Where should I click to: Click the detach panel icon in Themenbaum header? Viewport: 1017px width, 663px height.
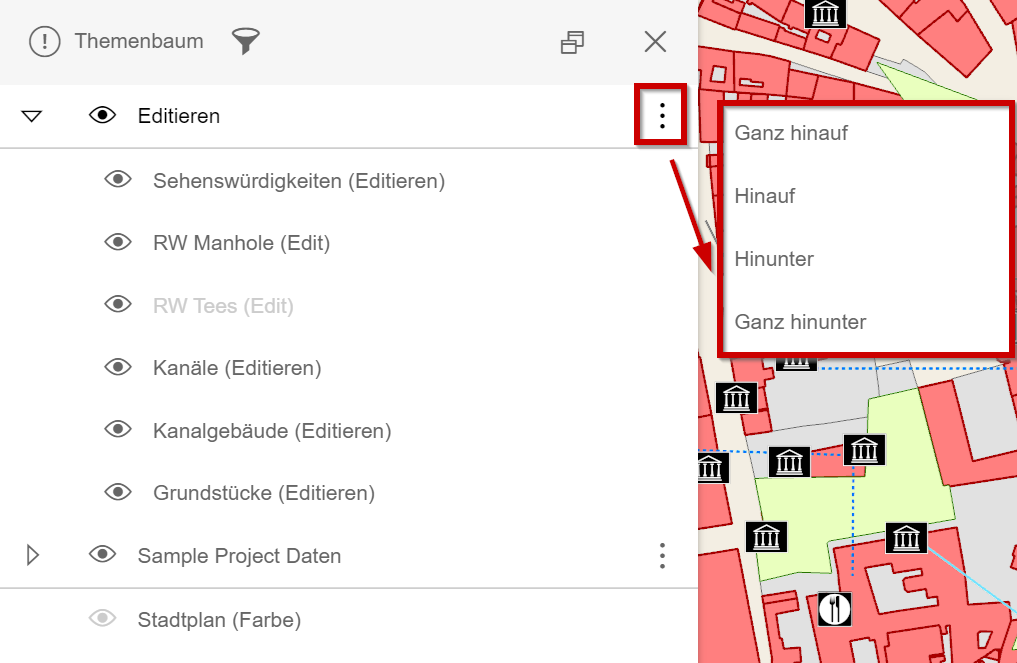coord(572,42)
